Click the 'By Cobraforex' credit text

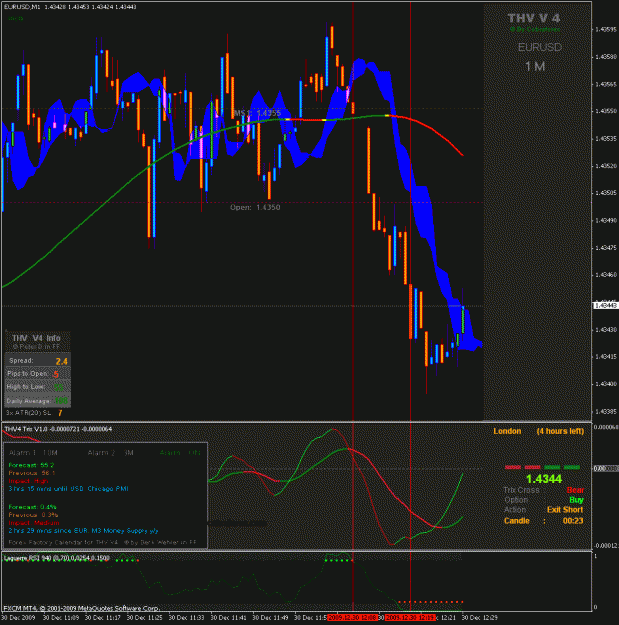pos(535,29)
